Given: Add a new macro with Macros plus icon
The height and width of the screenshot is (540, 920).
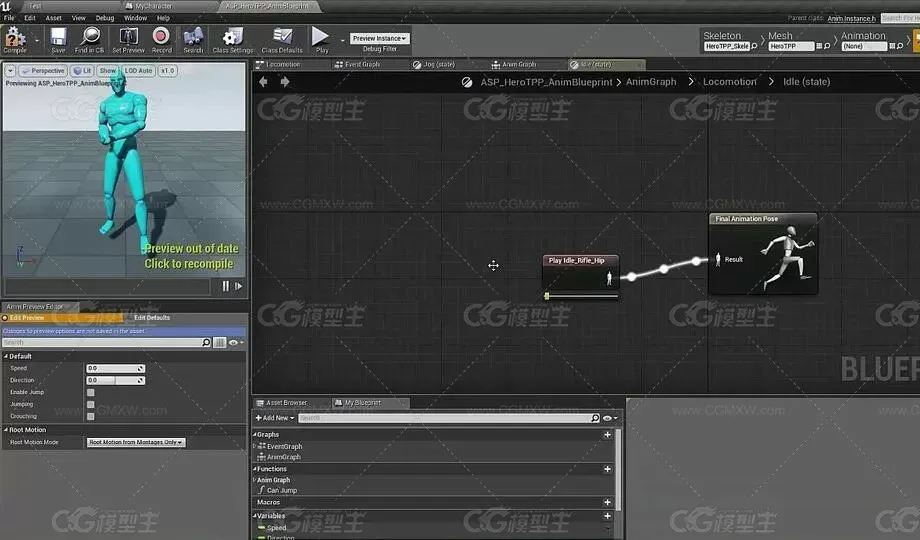Looking at the screenshot, I should [607, 502].
